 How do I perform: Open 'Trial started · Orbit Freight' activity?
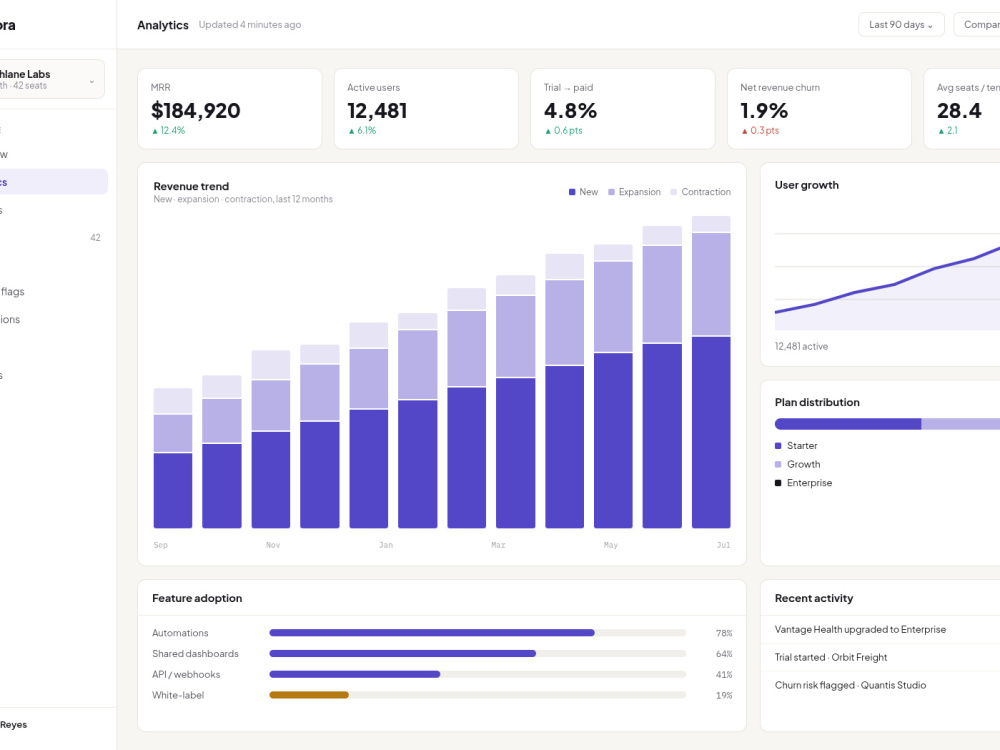(x=880, y=658)
